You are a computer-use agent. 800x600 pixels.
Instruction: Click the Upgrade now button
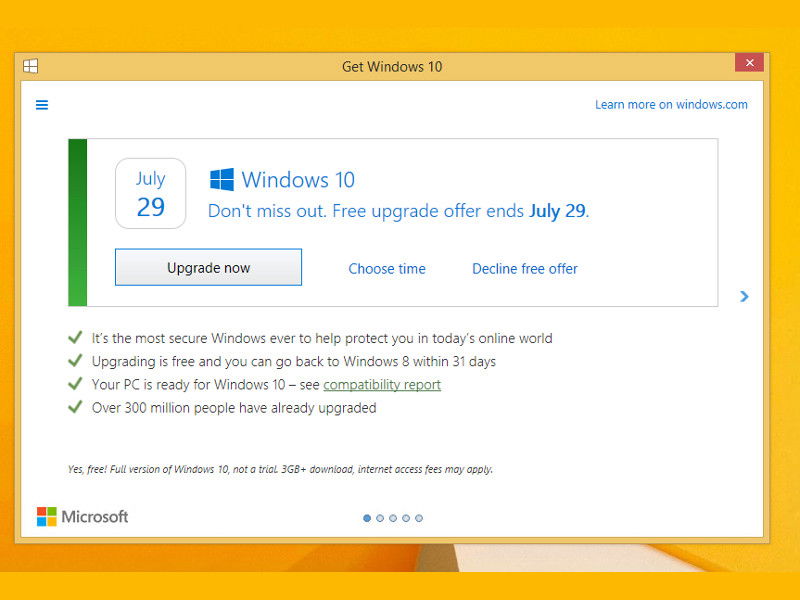point(208,267)
